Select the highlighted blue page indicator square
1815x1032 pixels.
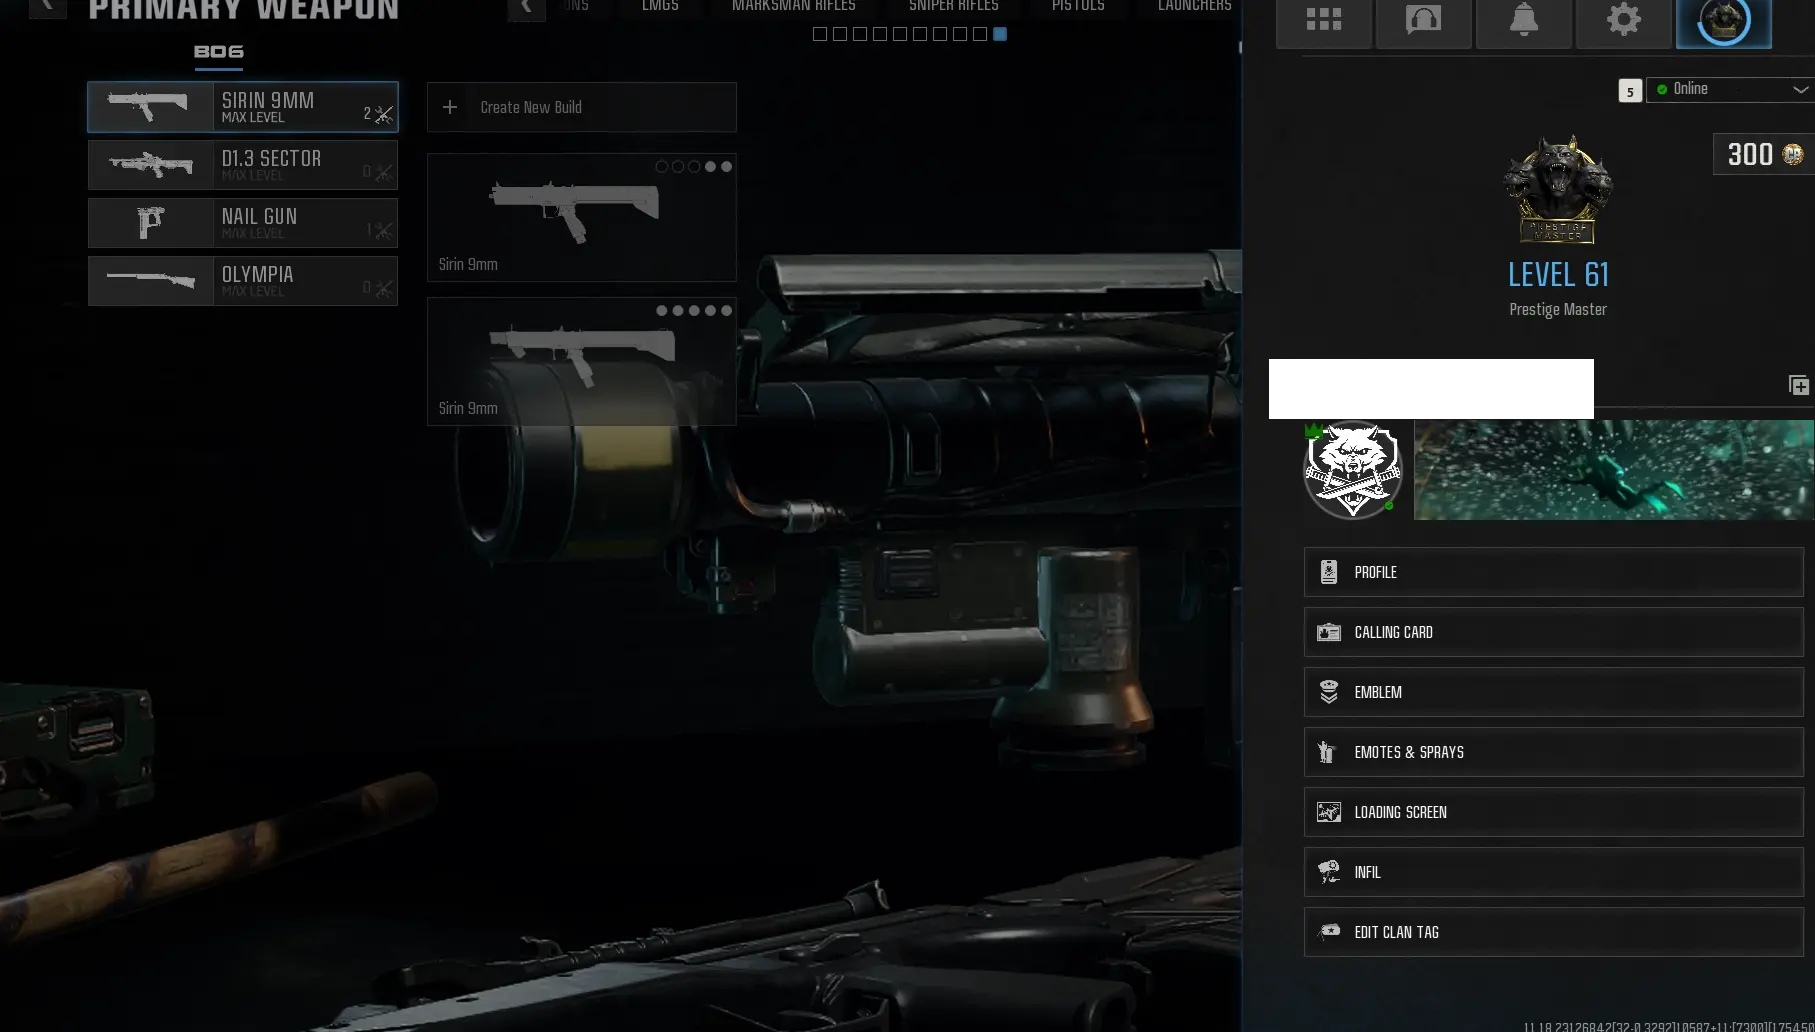(1000, 34)
